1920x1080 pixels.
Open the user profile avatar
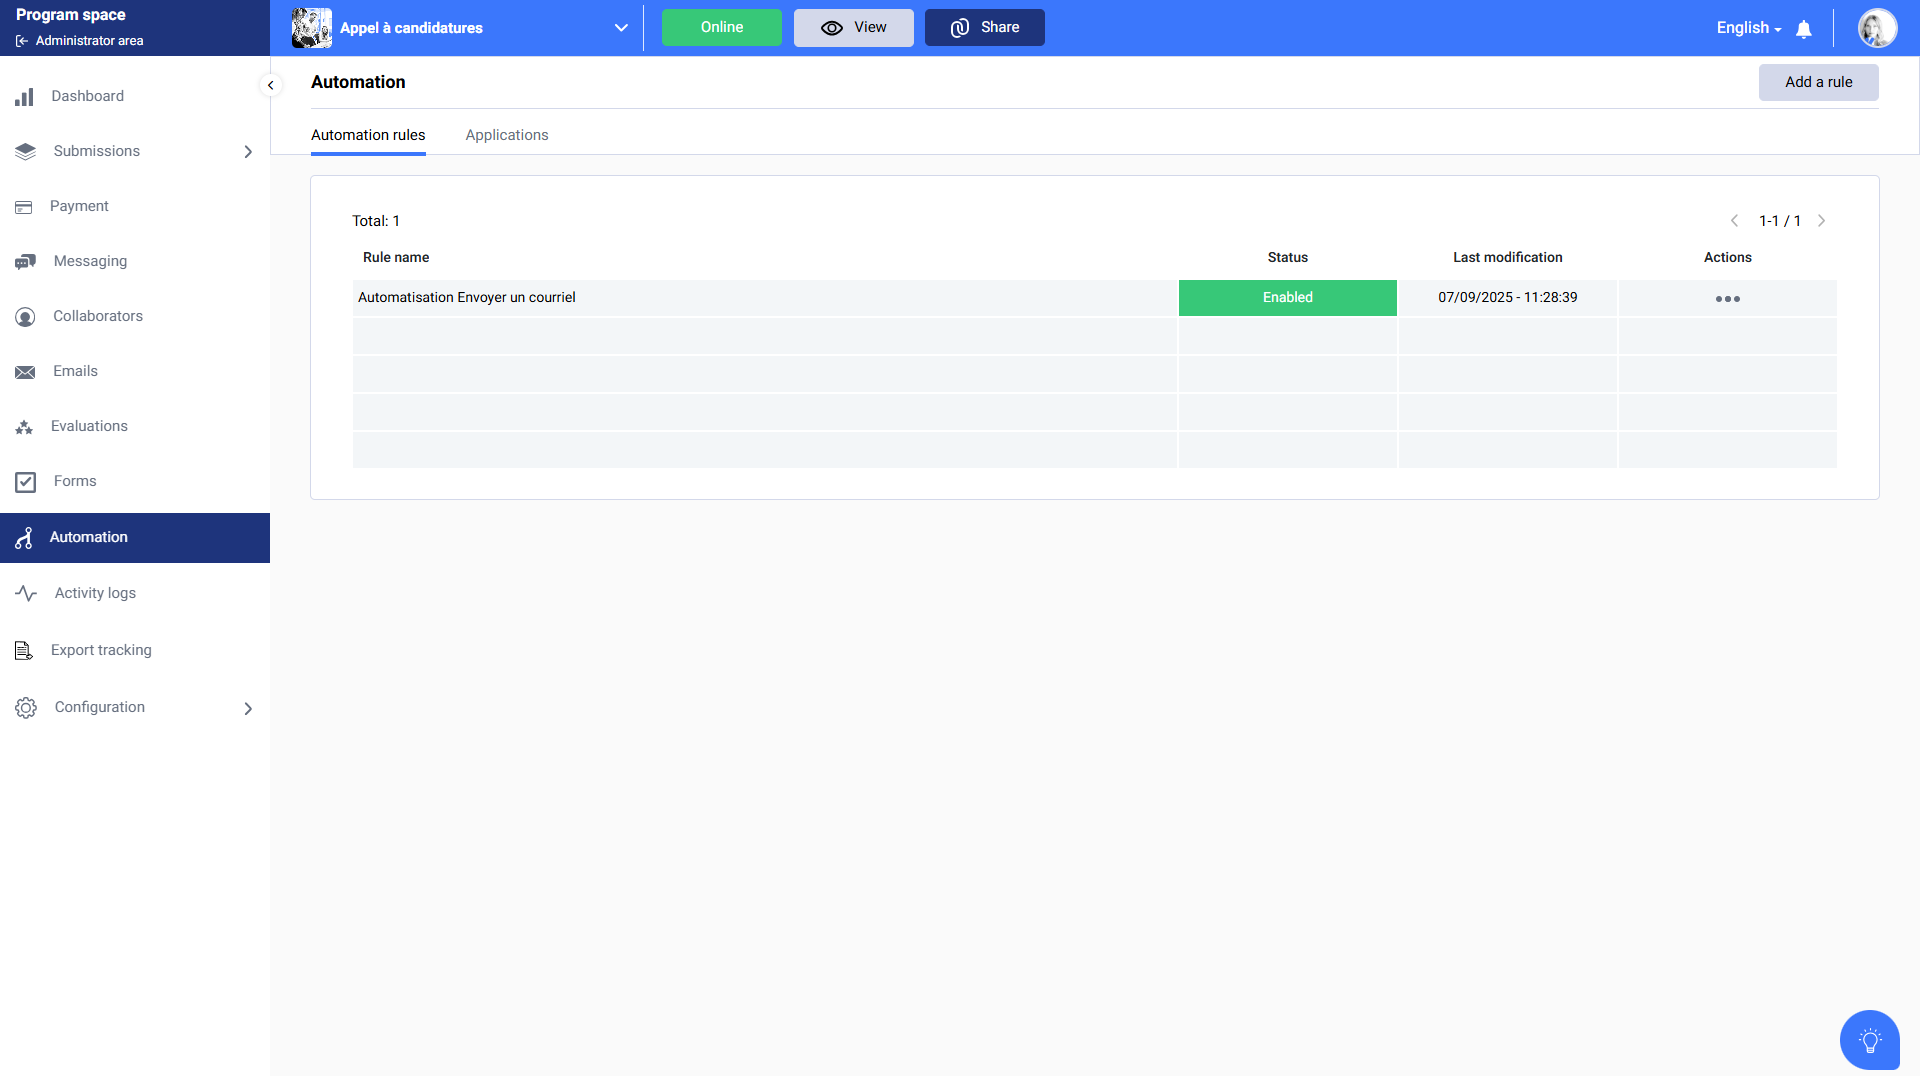(1877, 28)
